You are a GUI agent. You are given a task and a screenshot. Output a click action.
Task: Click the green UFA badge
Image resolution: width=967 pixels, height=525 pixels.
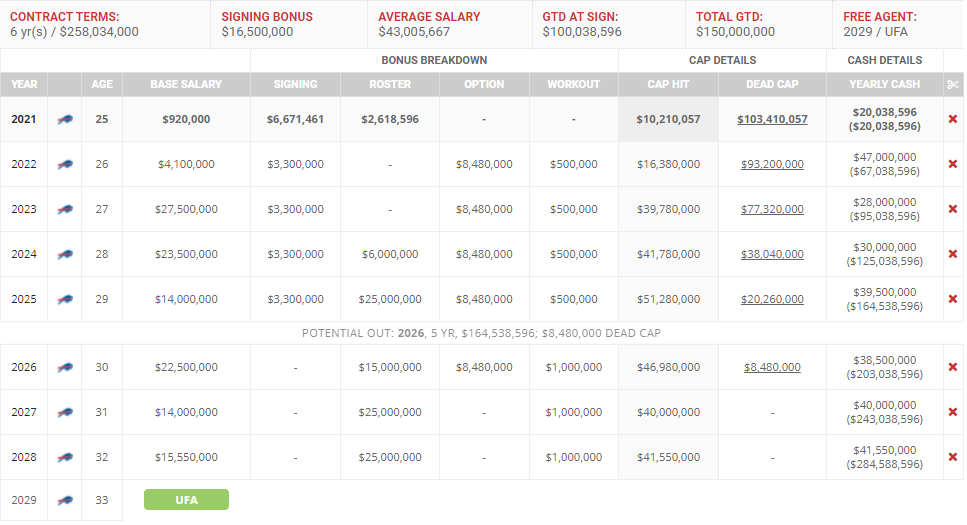point(186,499)
